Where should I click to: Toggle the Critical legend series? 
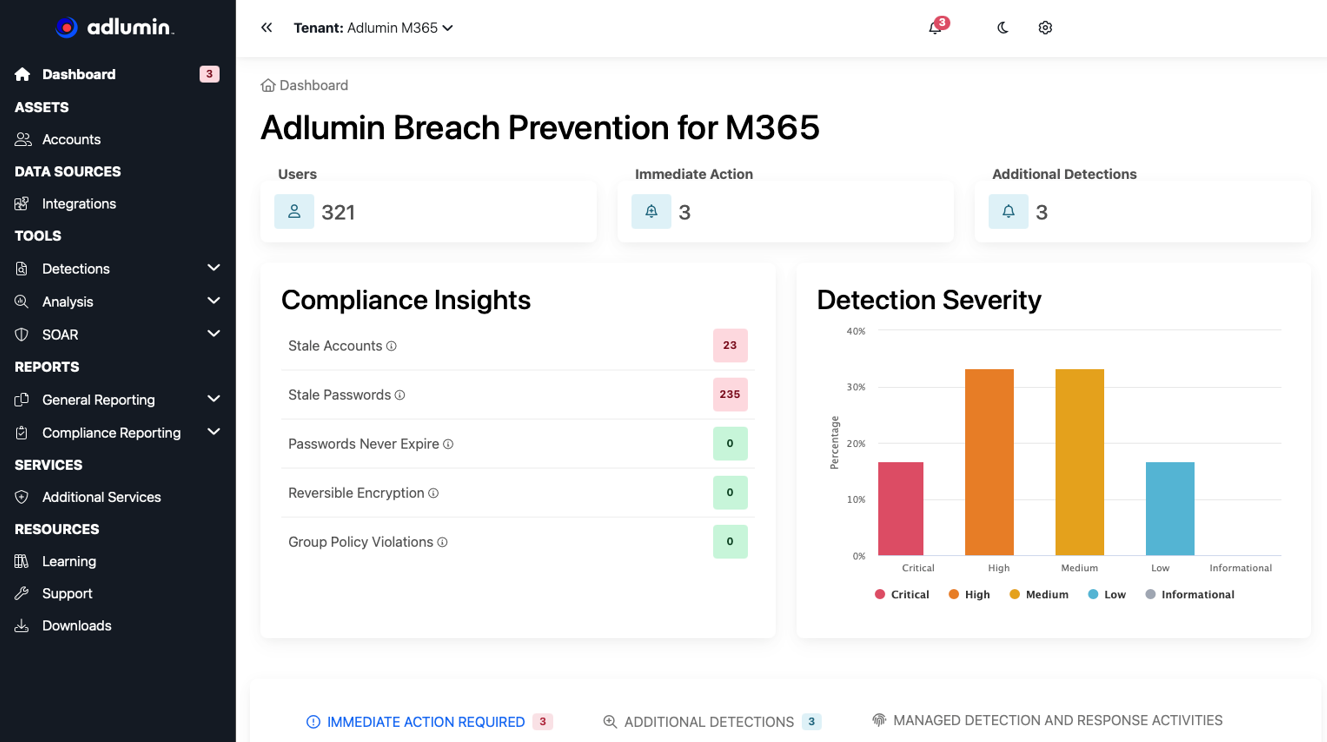point(902,594)
